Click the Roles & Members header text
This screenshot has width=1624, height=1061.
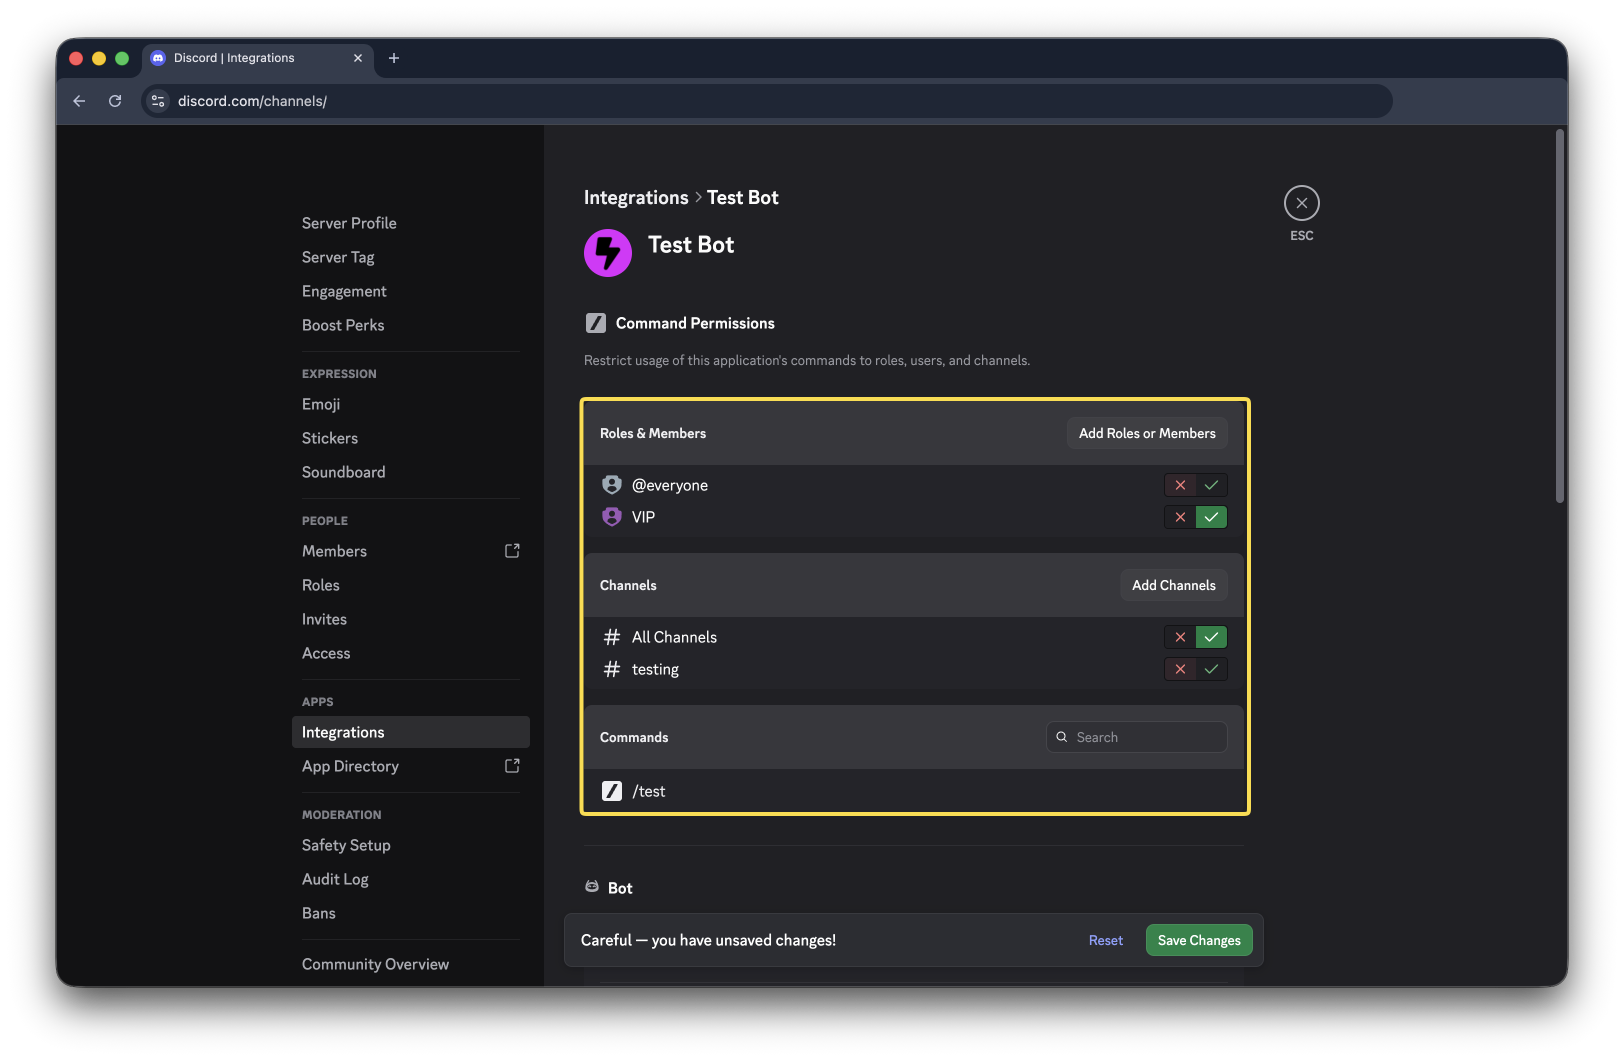653,433
